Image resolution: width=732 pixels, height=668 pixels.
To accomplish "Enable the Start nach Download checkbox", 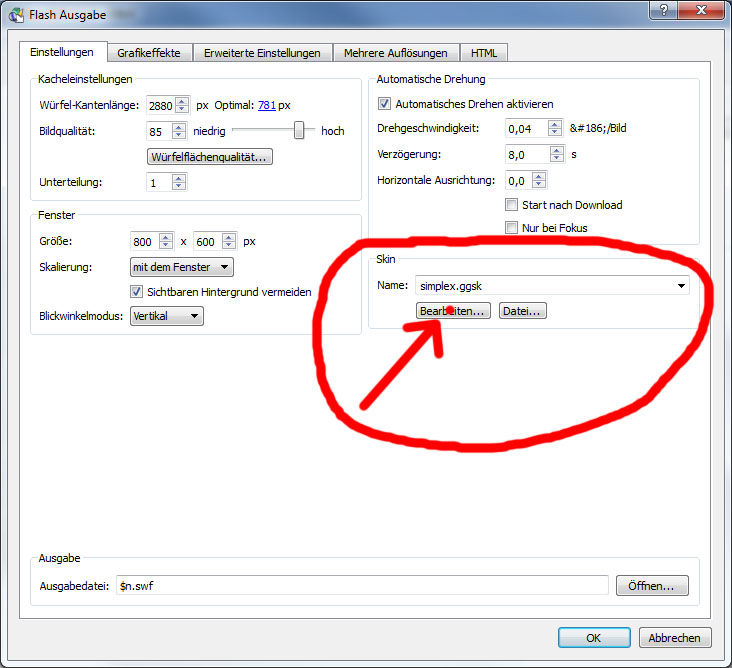I will click(512, 205).
